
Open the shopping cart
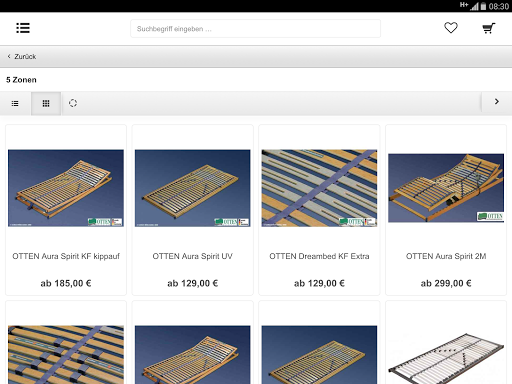[x=489, y=28]
